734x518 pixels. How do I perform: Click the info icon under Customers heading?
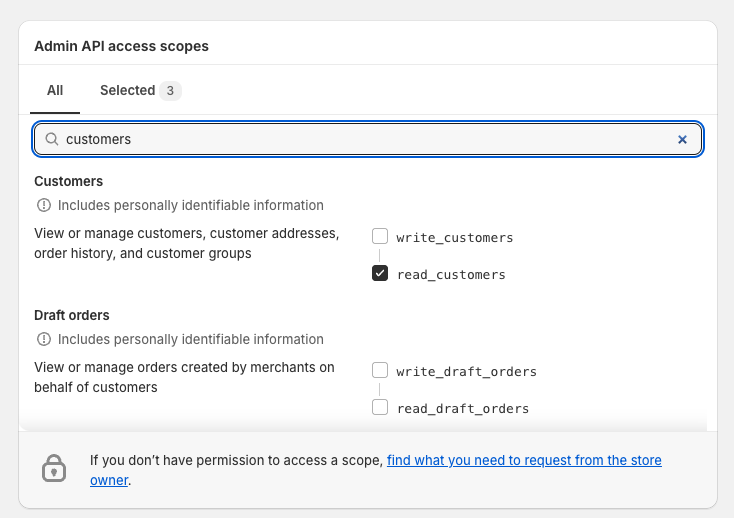pyautogui.click(x=44, y=205)
